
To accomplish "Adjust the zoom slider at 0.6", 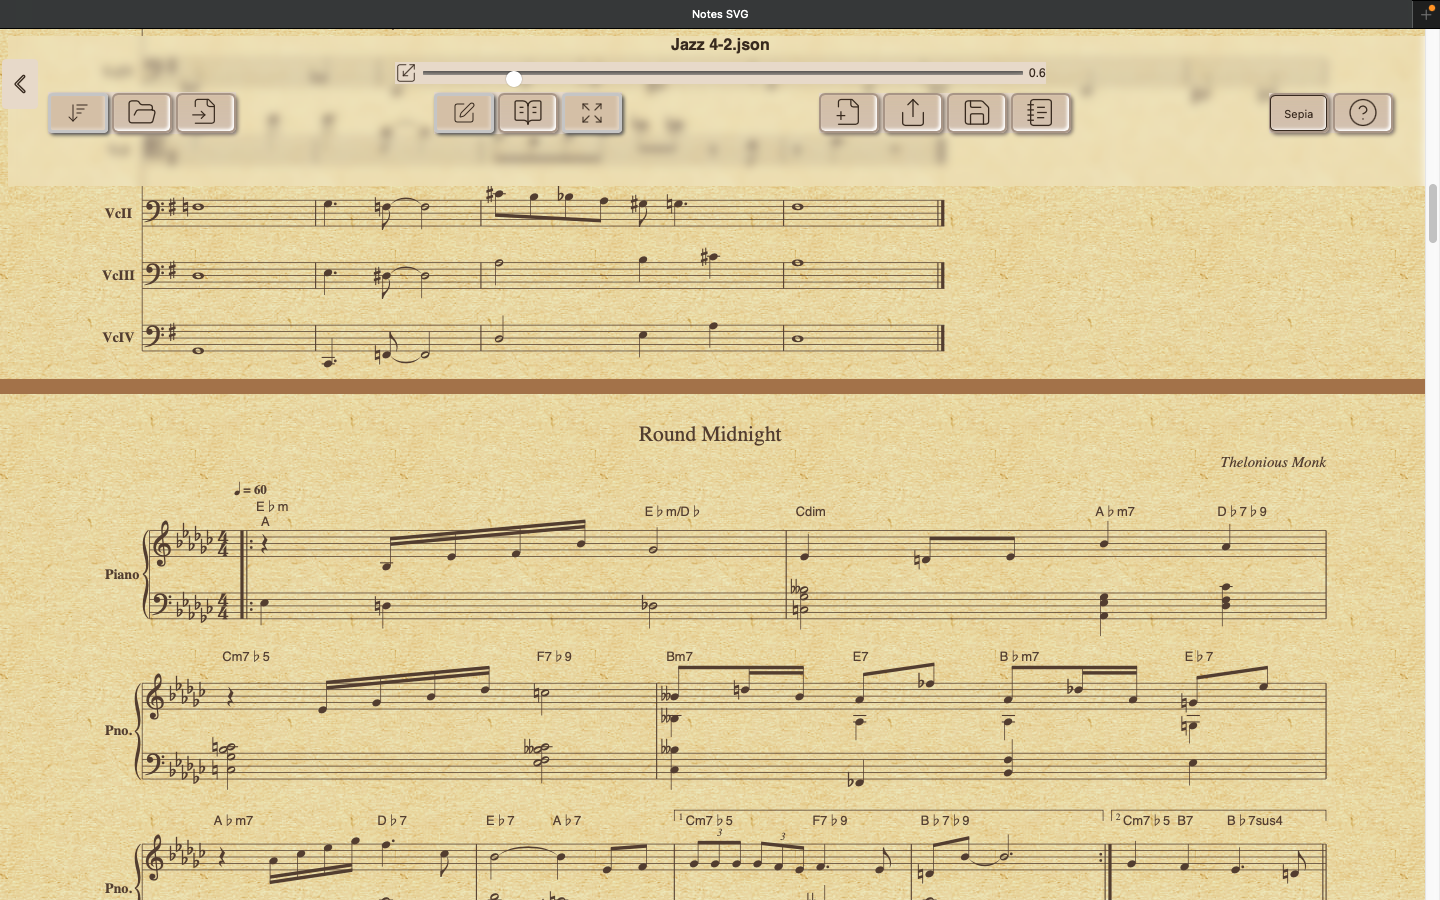I will (x=514, y=78).
